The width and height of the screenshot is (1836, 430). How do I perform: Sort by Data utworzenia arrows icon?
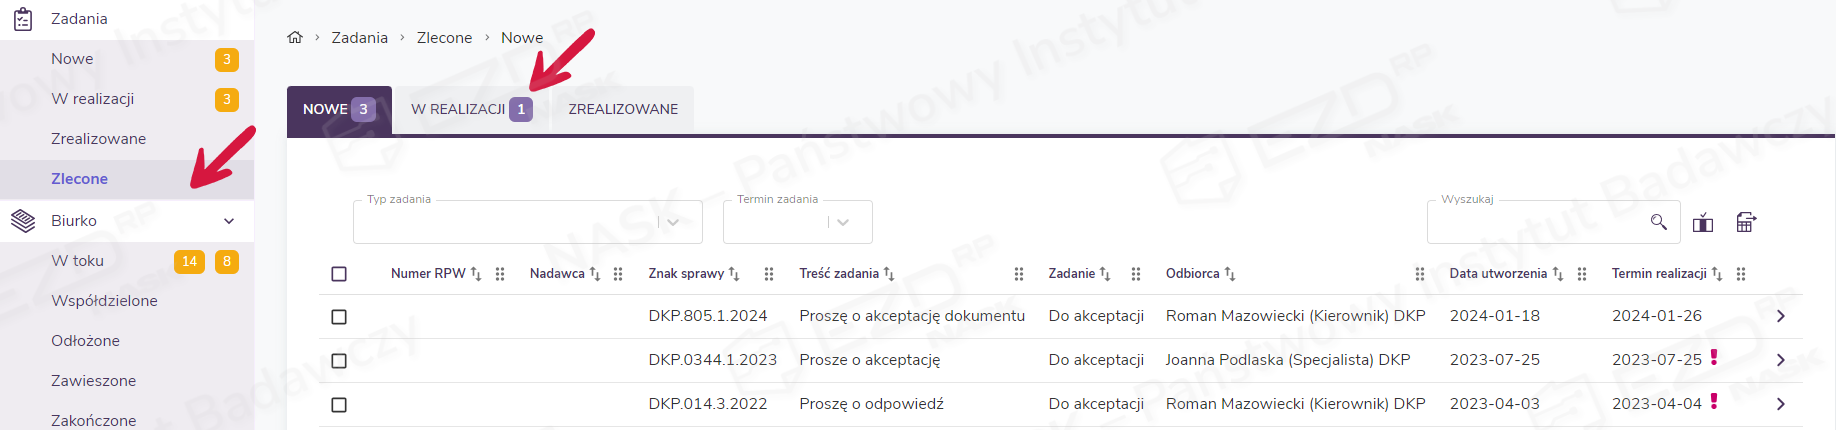[1557, 274]
